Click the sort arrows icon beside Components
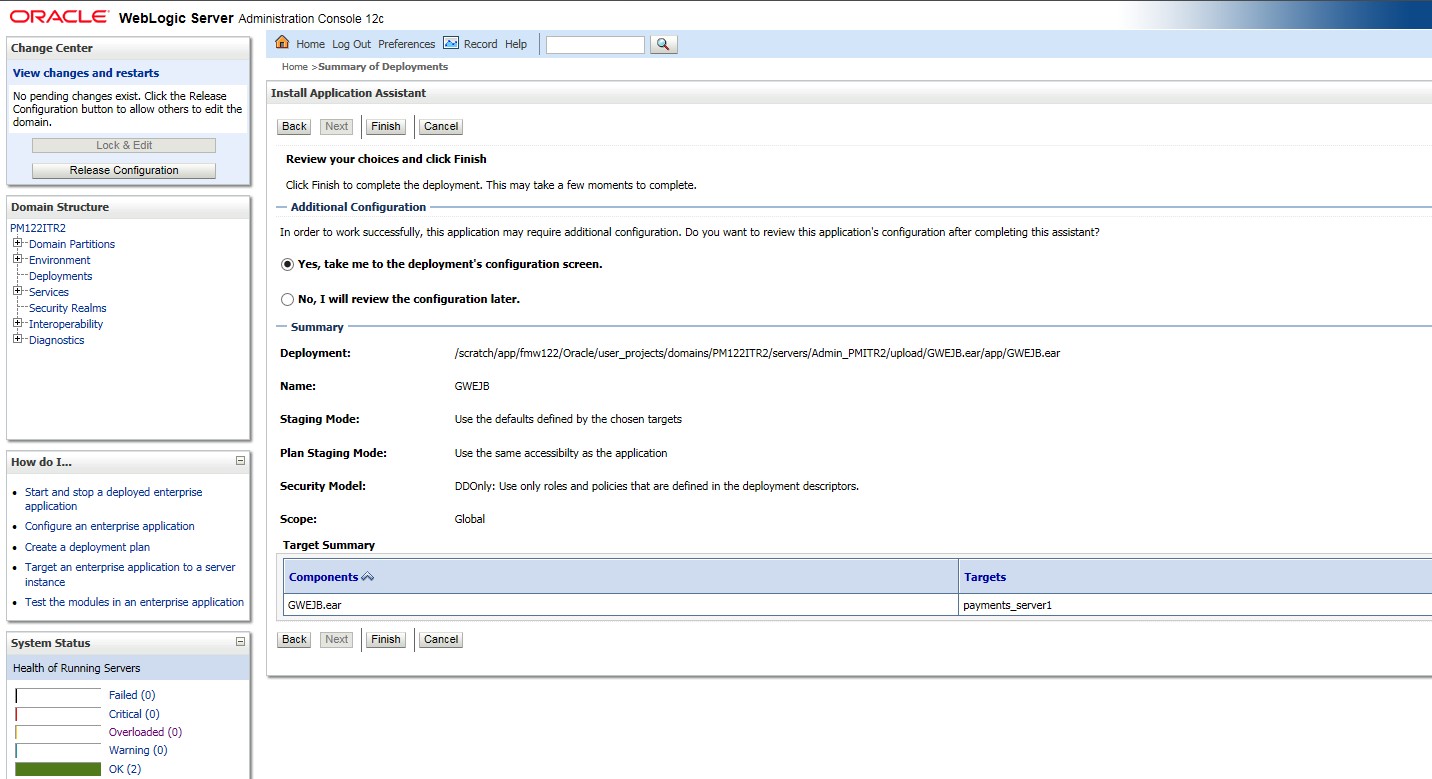1432x779 pixels. (x=367, y=577)
